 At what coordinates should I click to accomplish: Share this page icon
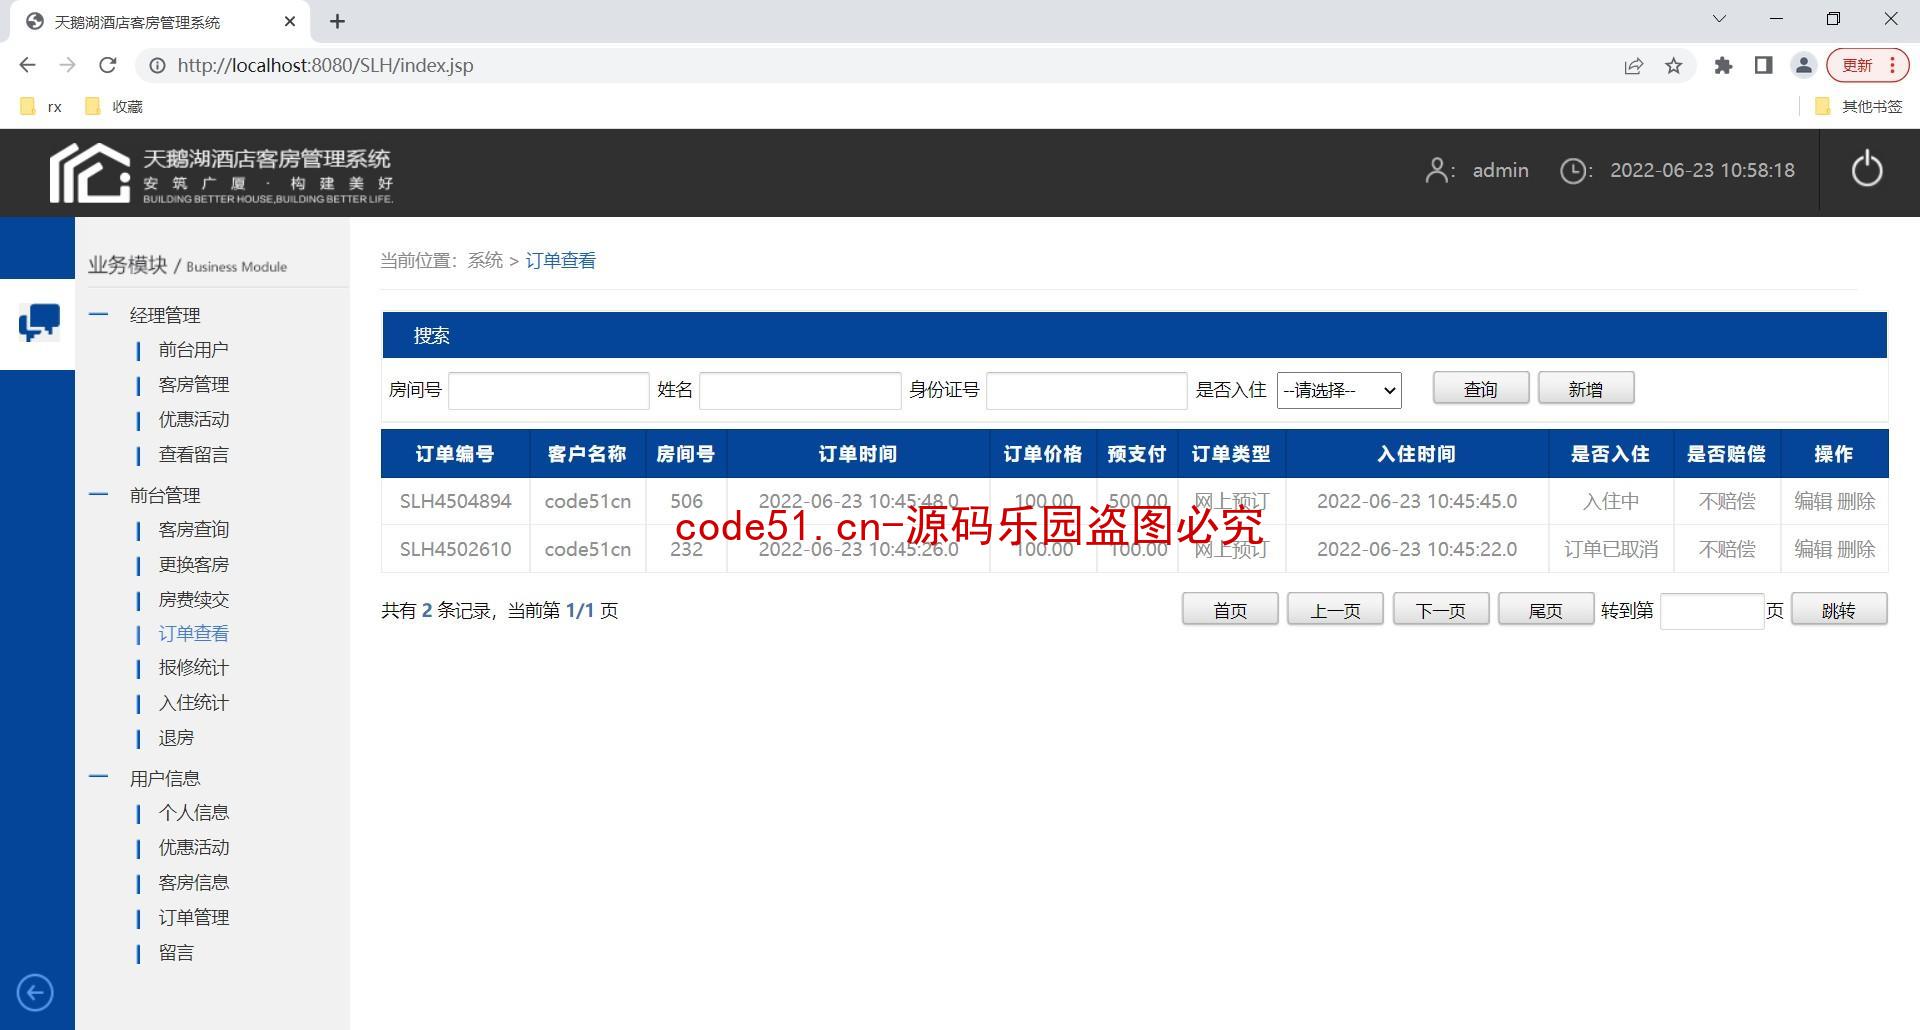pos(1633,66)
